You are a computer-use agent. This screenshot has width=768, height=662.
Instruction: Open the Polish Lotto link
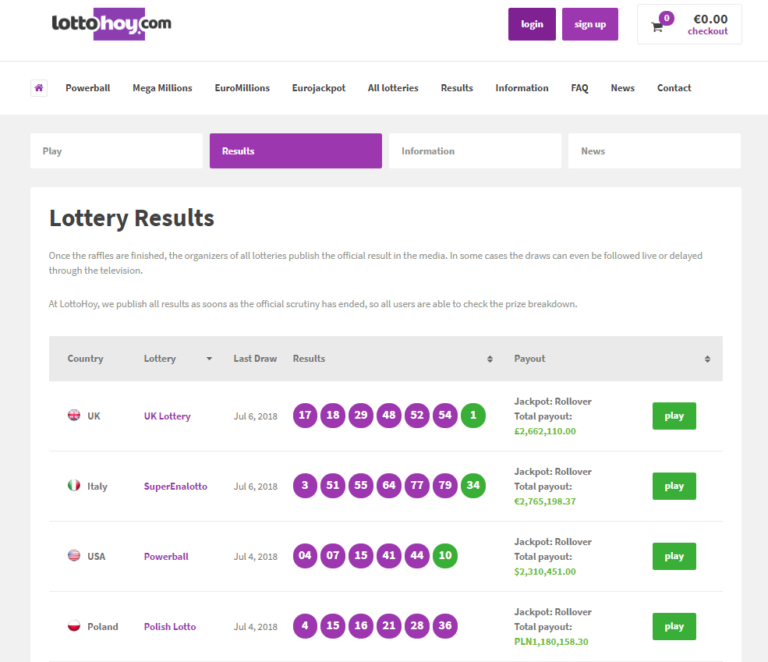pos(170,627)
